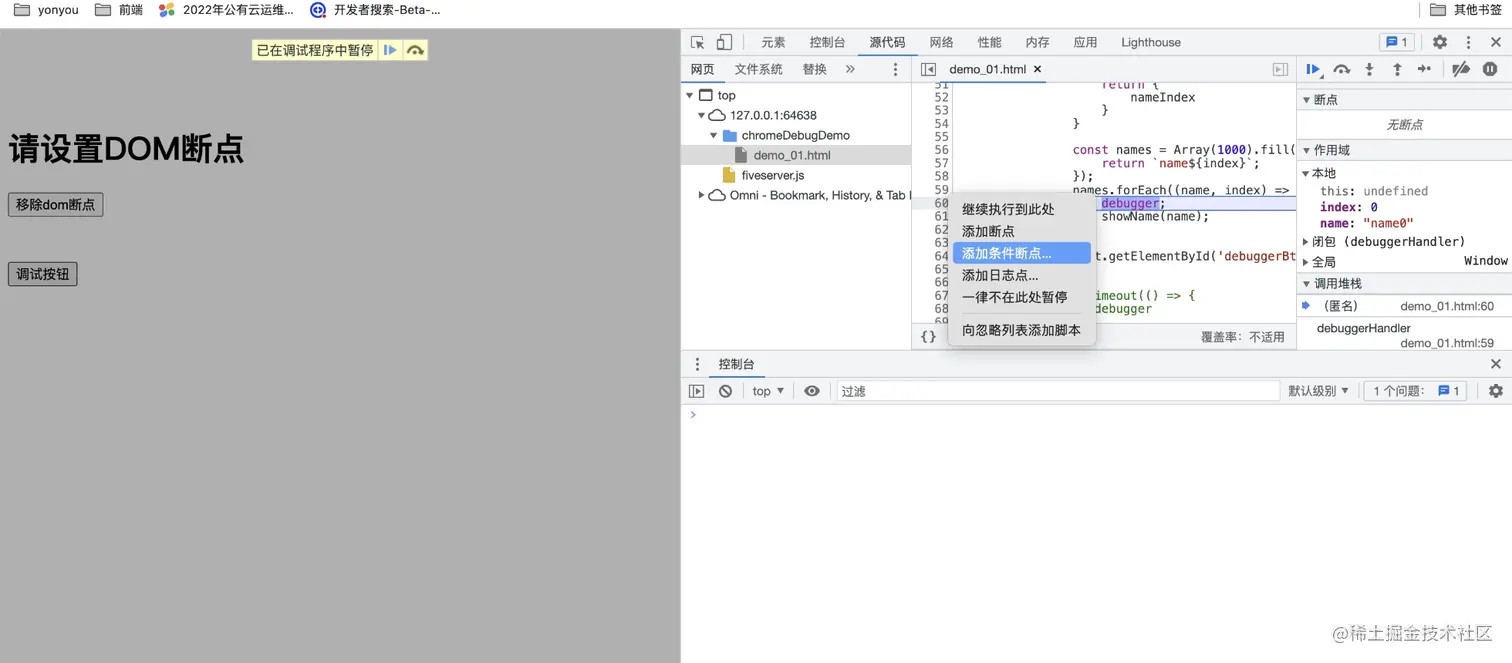Screen dimensions: 1512x663
Task: Click the console 过滤 filter field
Action: [x=1058, y=391]
